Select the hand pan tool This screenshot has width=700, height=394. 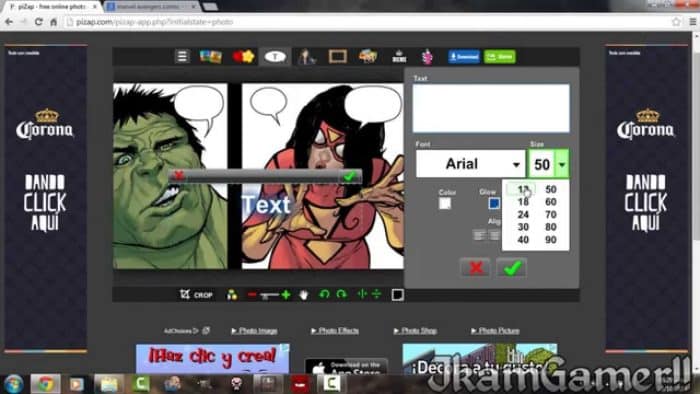304,294
